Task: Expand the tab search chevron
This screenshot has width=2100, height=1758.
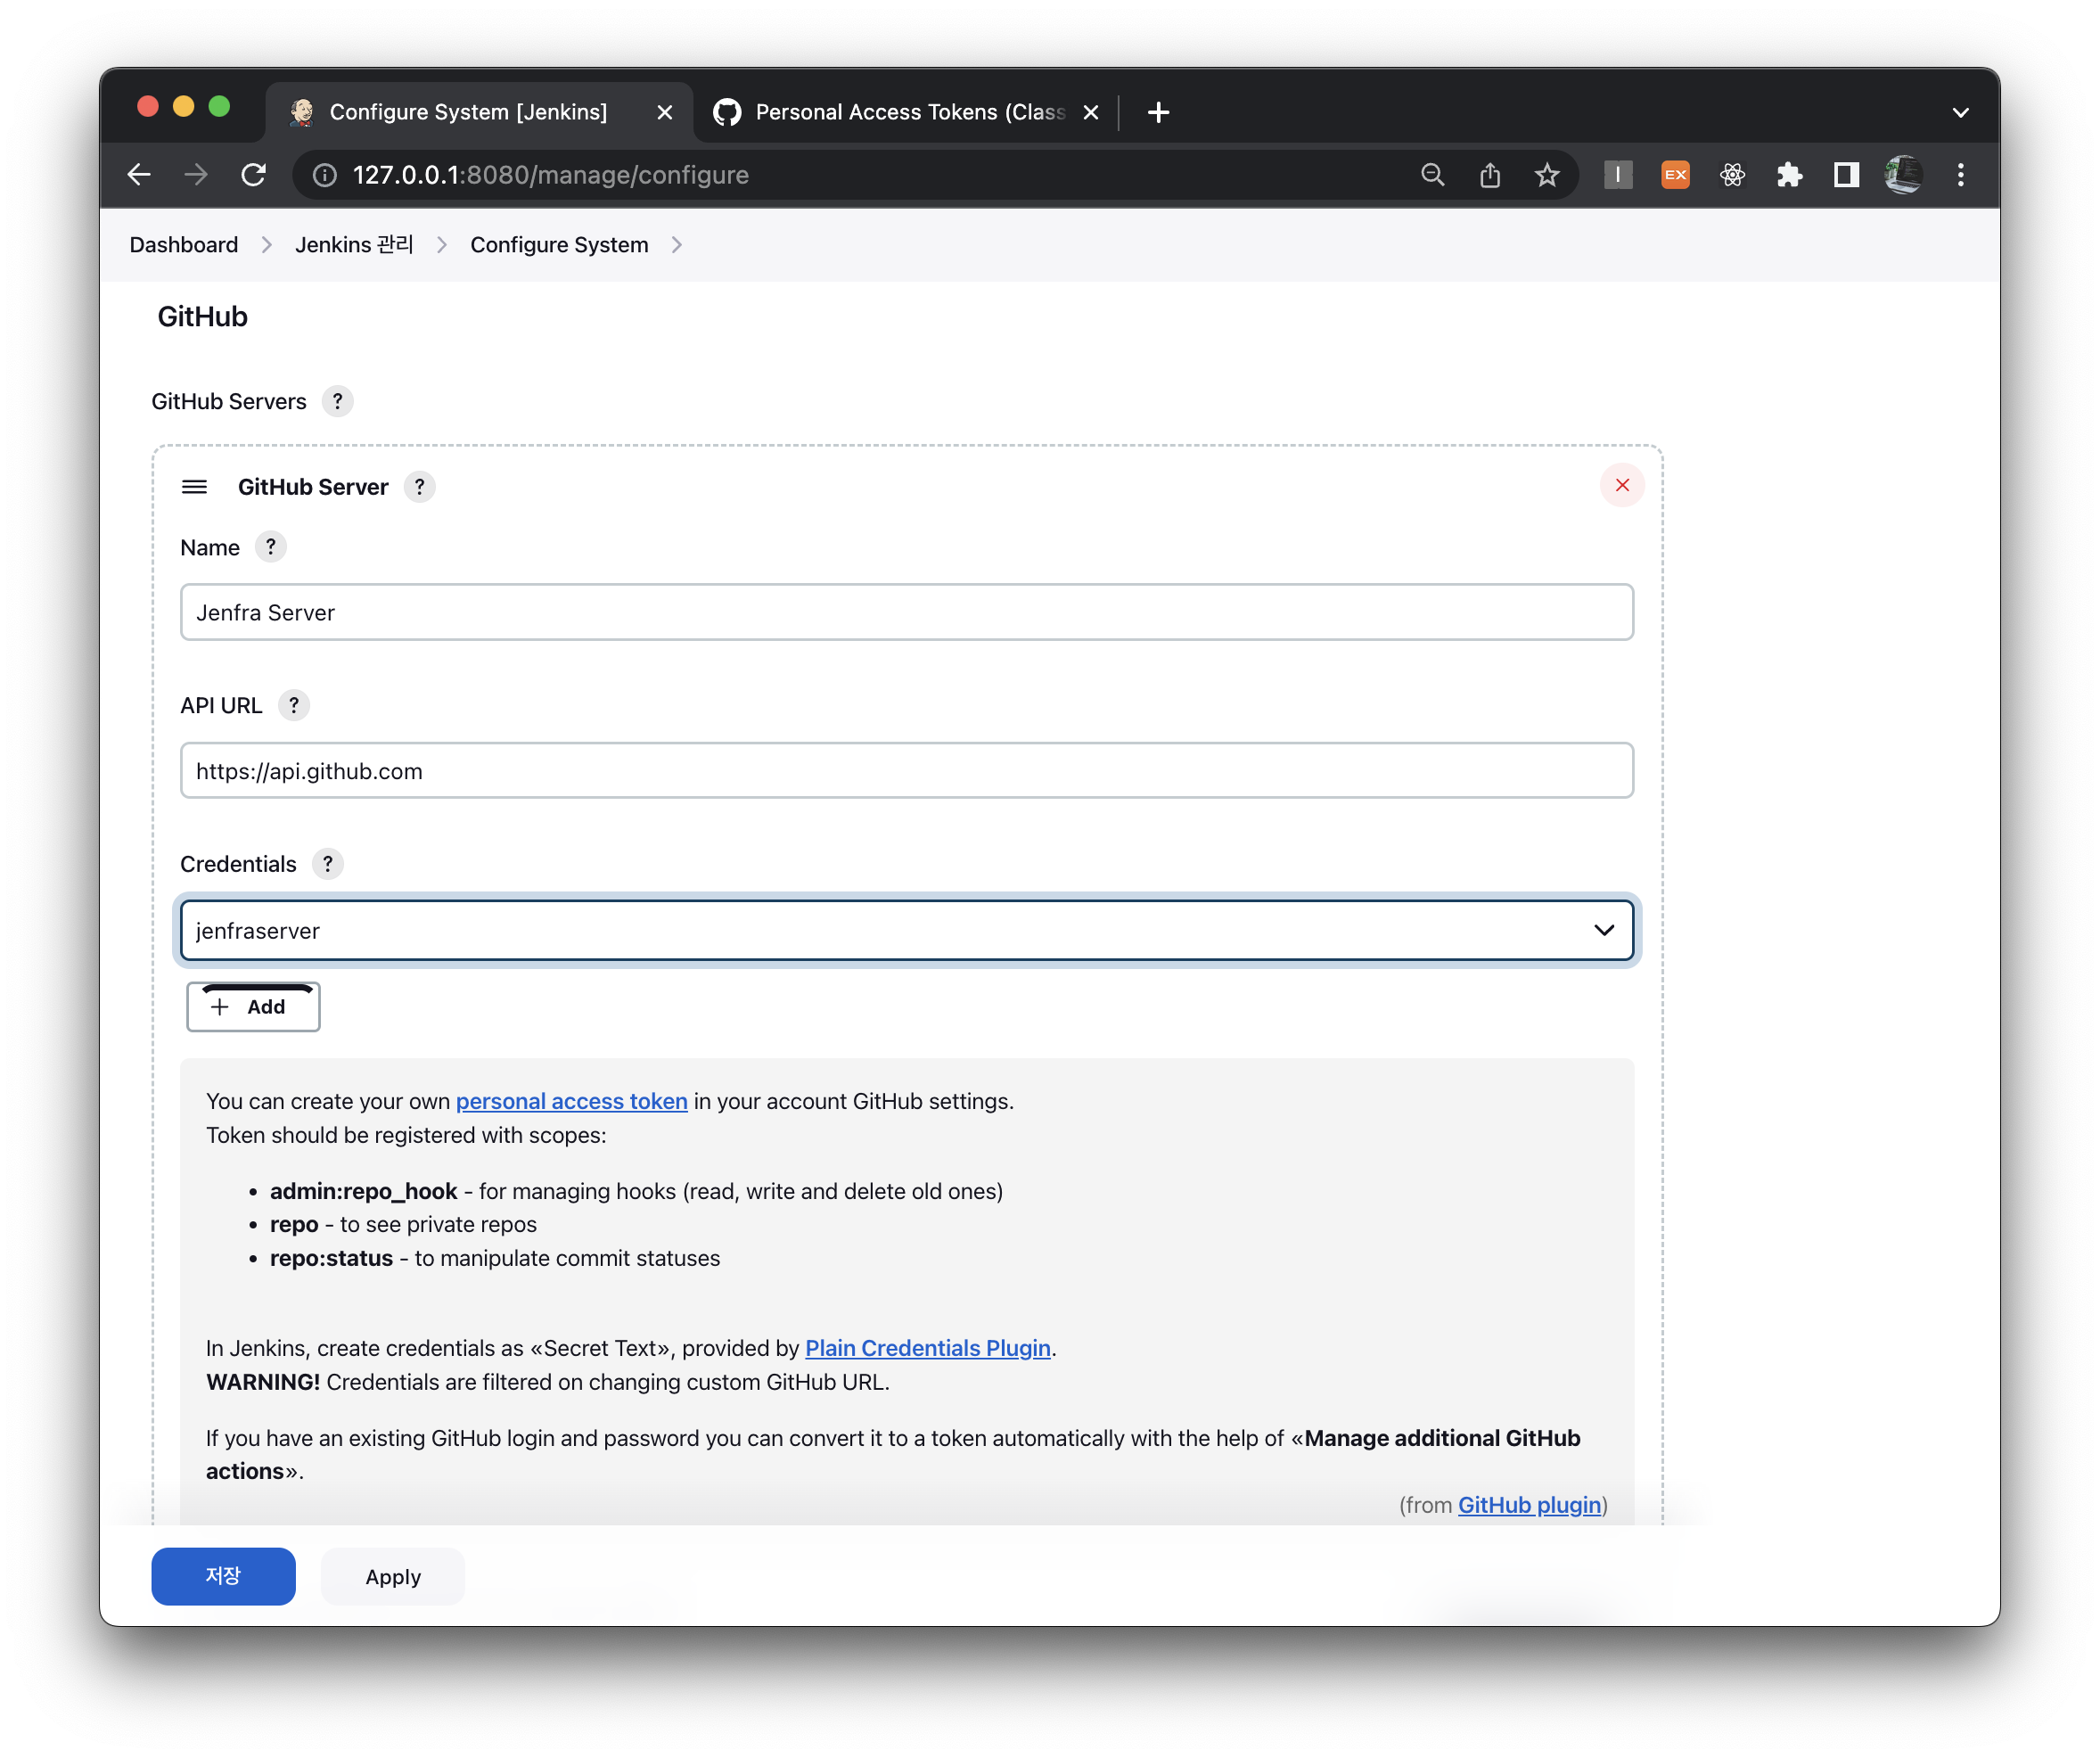Action: pyautogui.click(x=1960, y=112)
